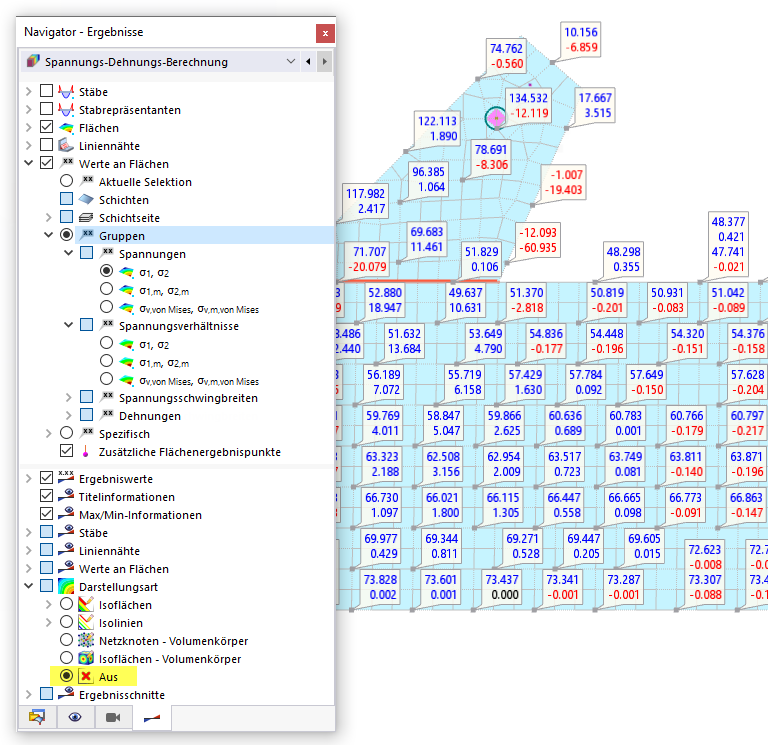Screen dimensions: 768x745
Task: Open the navigator data tab icon
Action: click(x=37, y=717)
